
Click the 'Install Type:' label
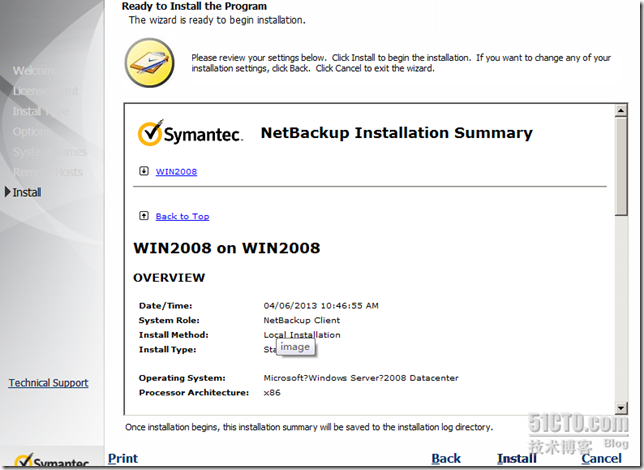point(168,350)
